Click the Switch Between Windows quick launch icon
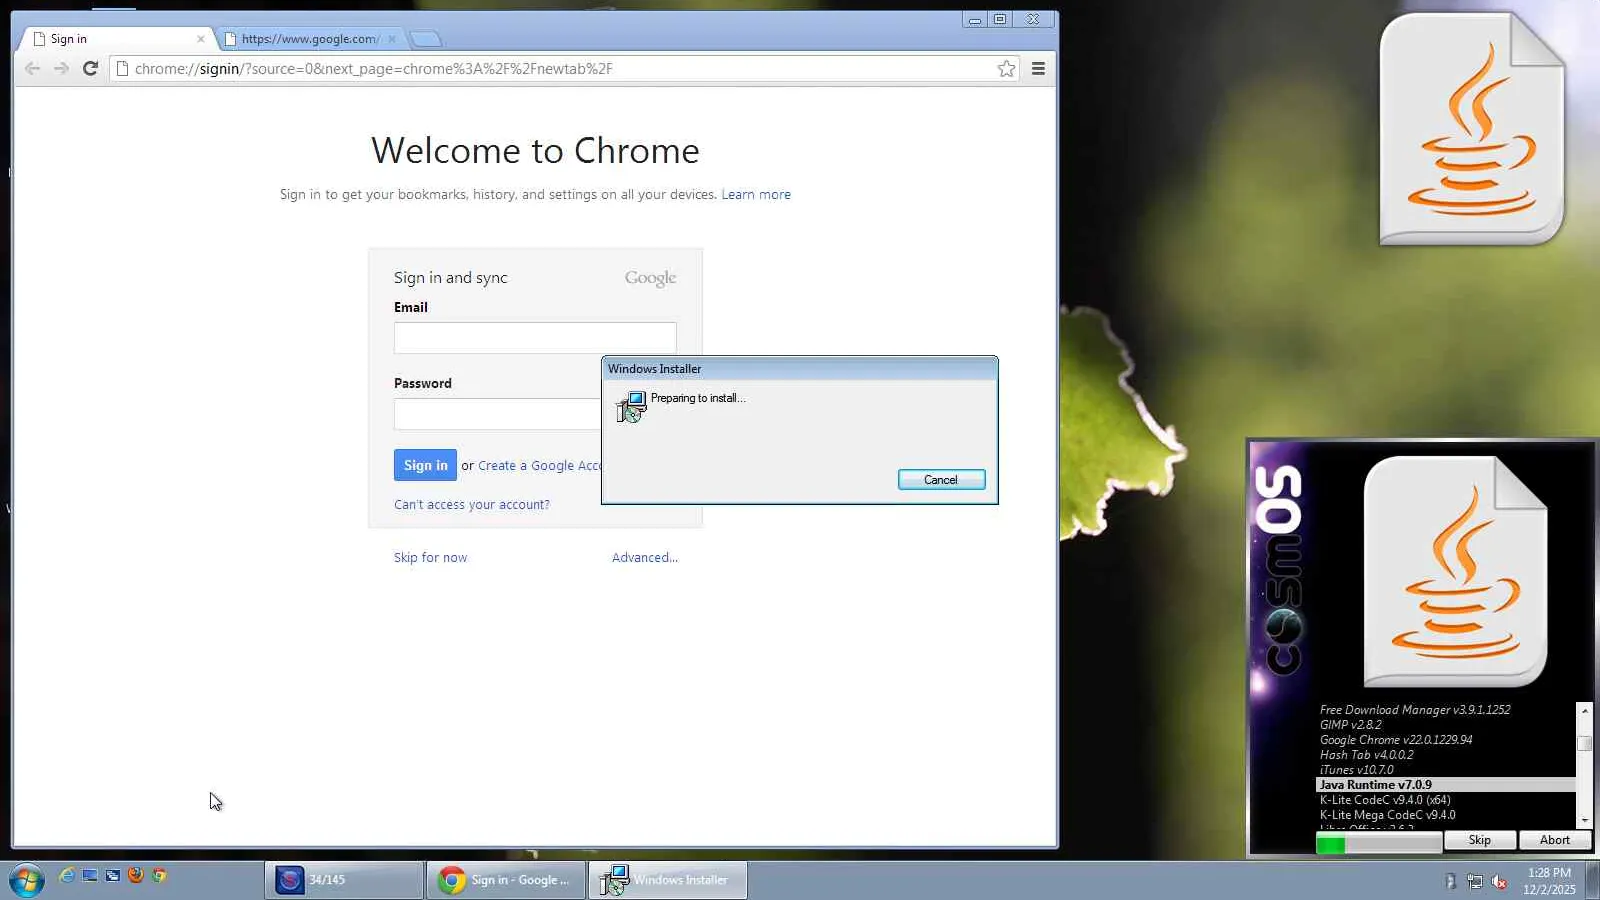This screenshot has height=900, width=1600. point(113,876)
